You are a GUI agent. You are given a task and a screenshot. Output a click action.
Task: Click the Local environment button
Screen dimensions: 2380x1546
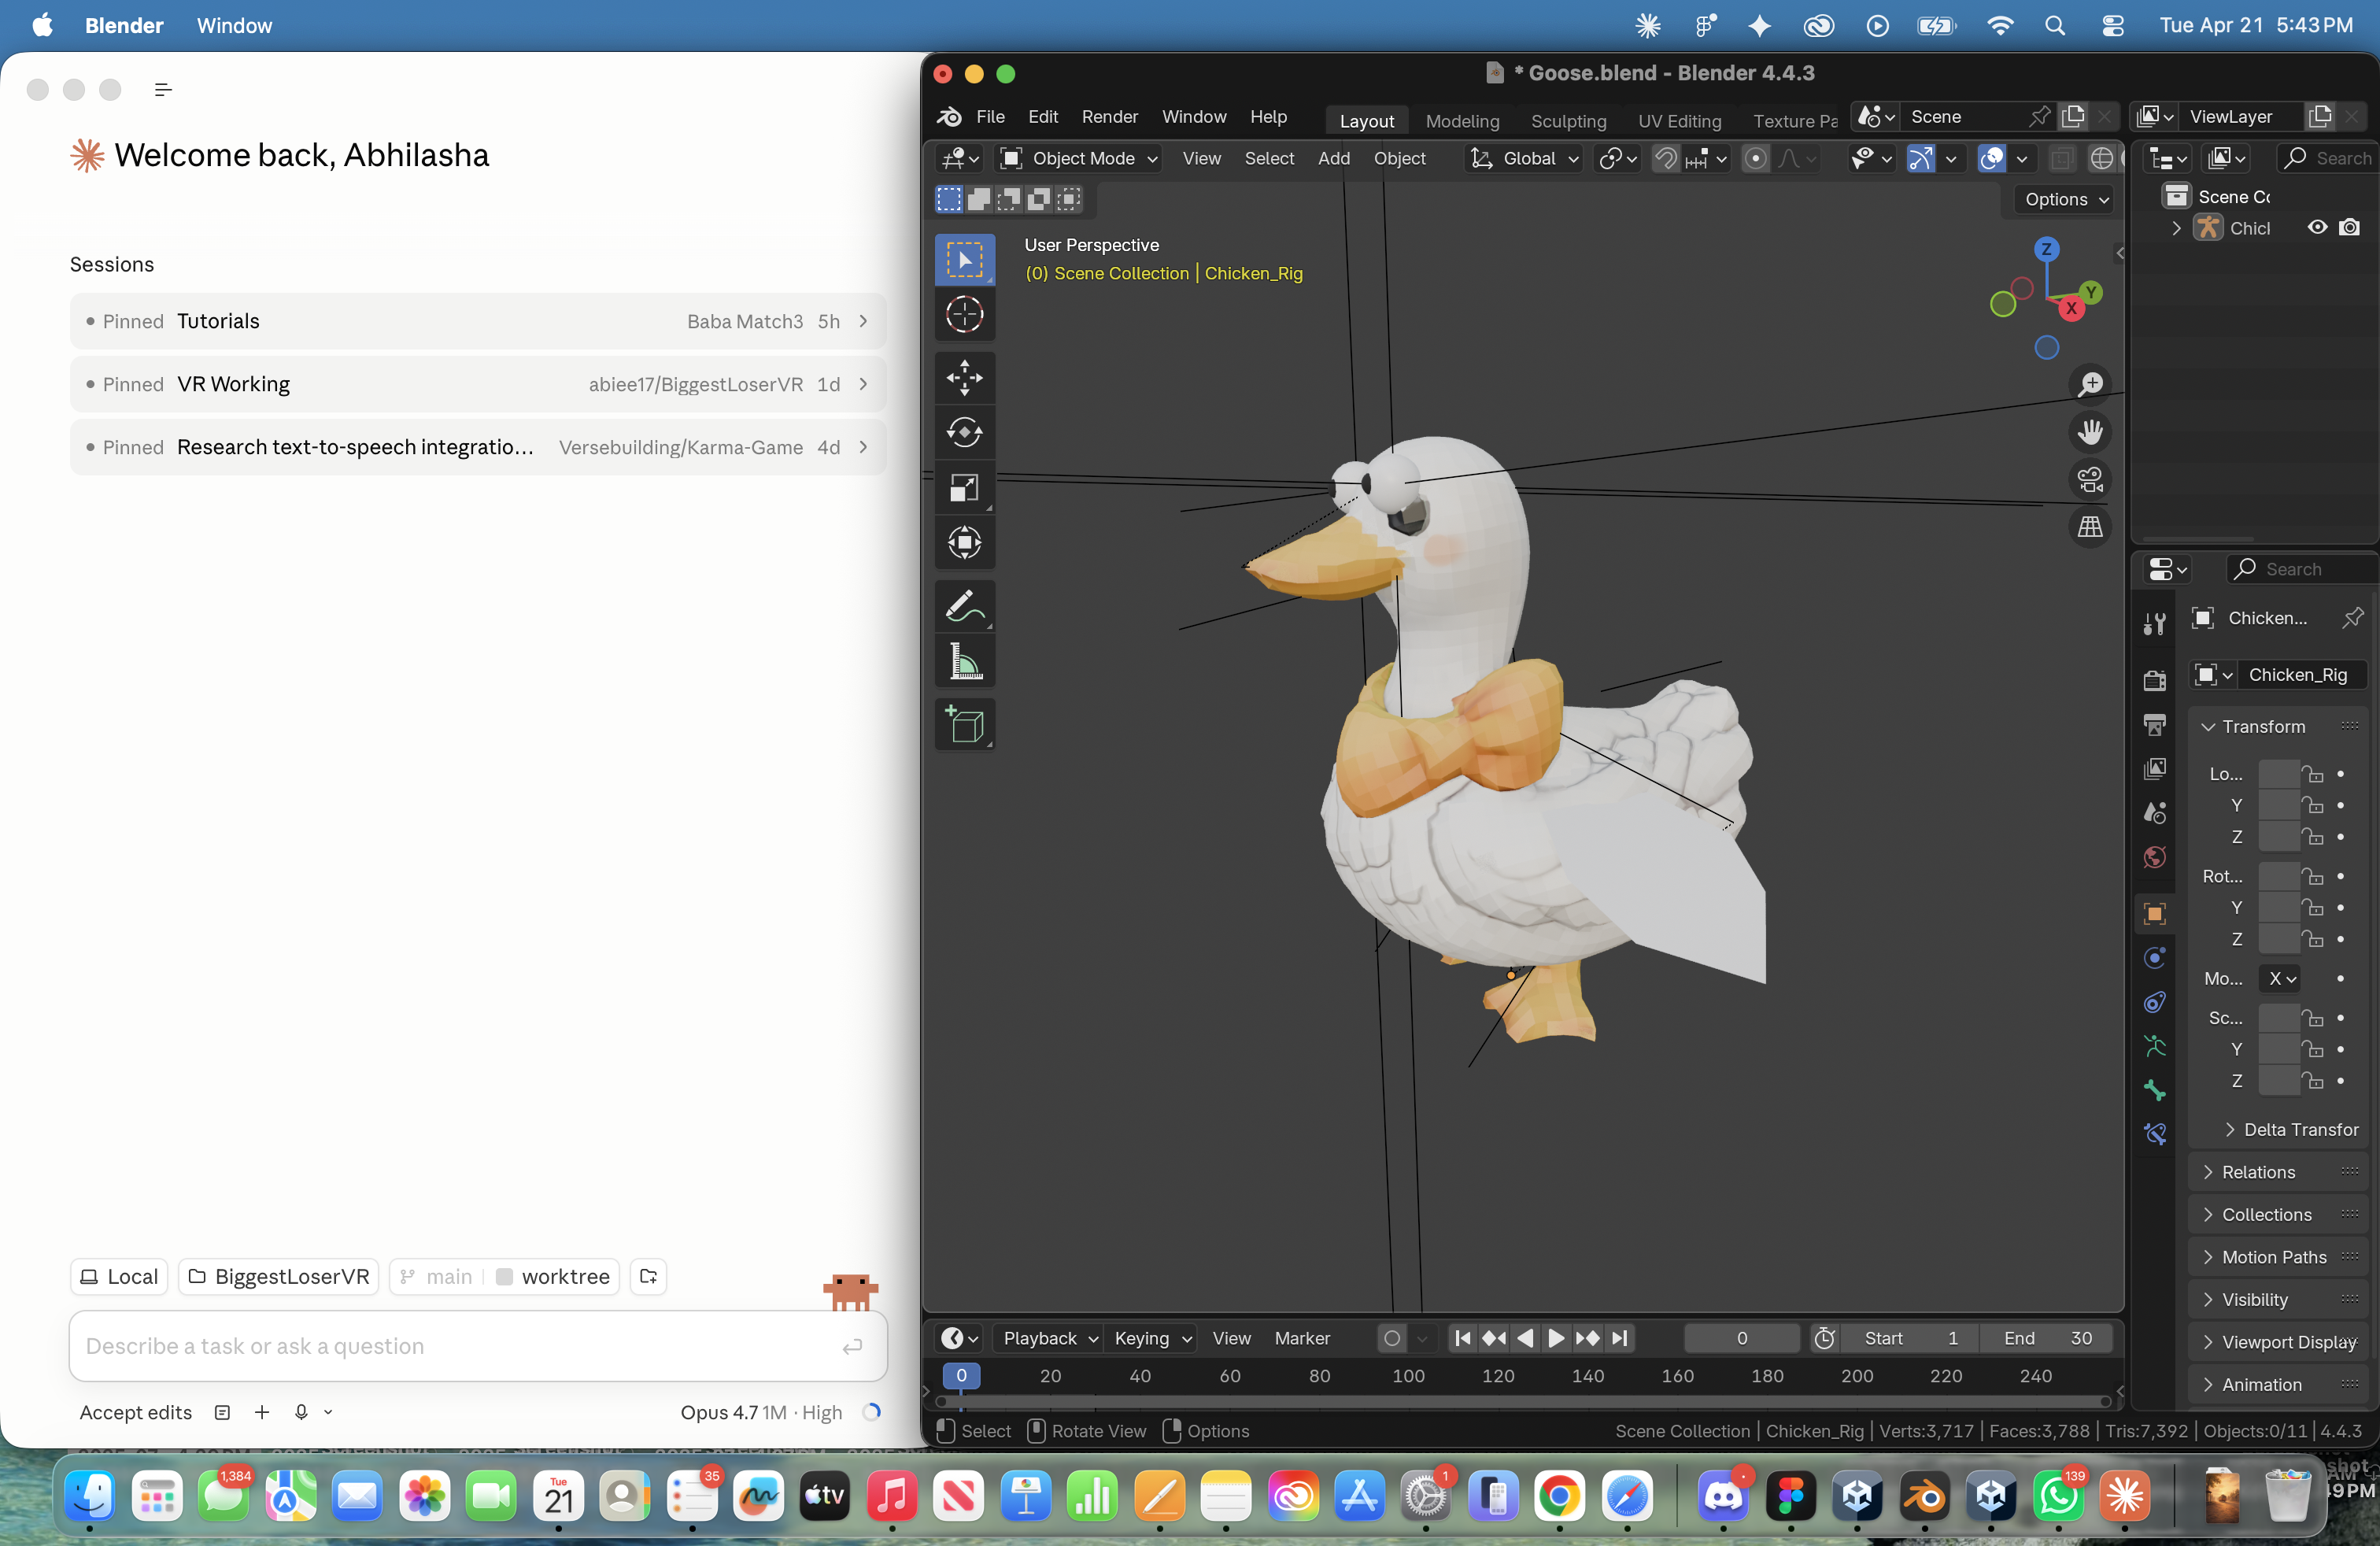point(119,1276)
